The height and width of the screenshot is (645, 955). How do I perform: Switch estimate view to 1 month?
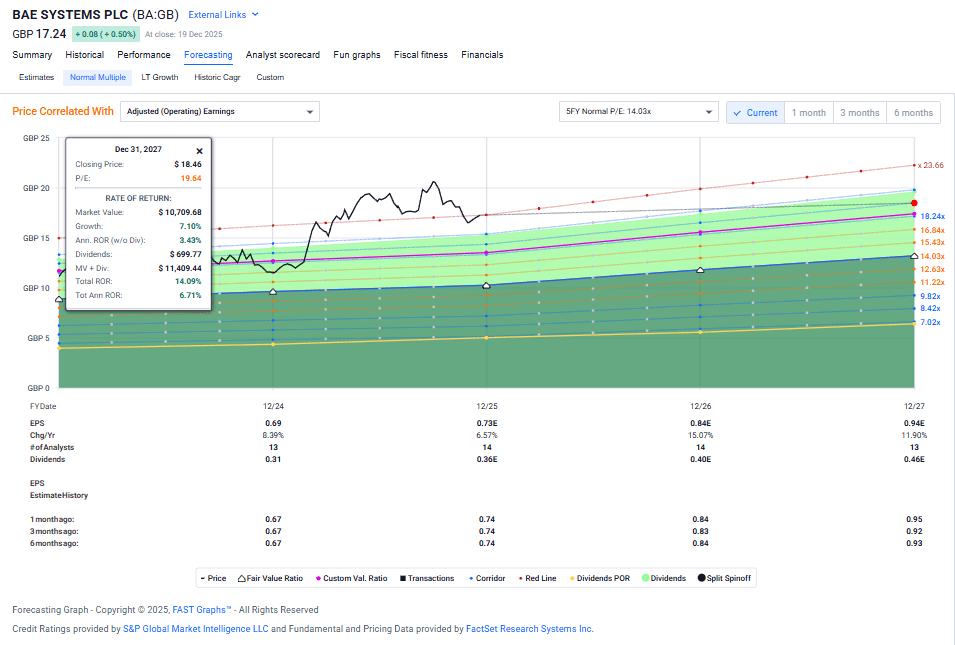click(x=809, y=113)
